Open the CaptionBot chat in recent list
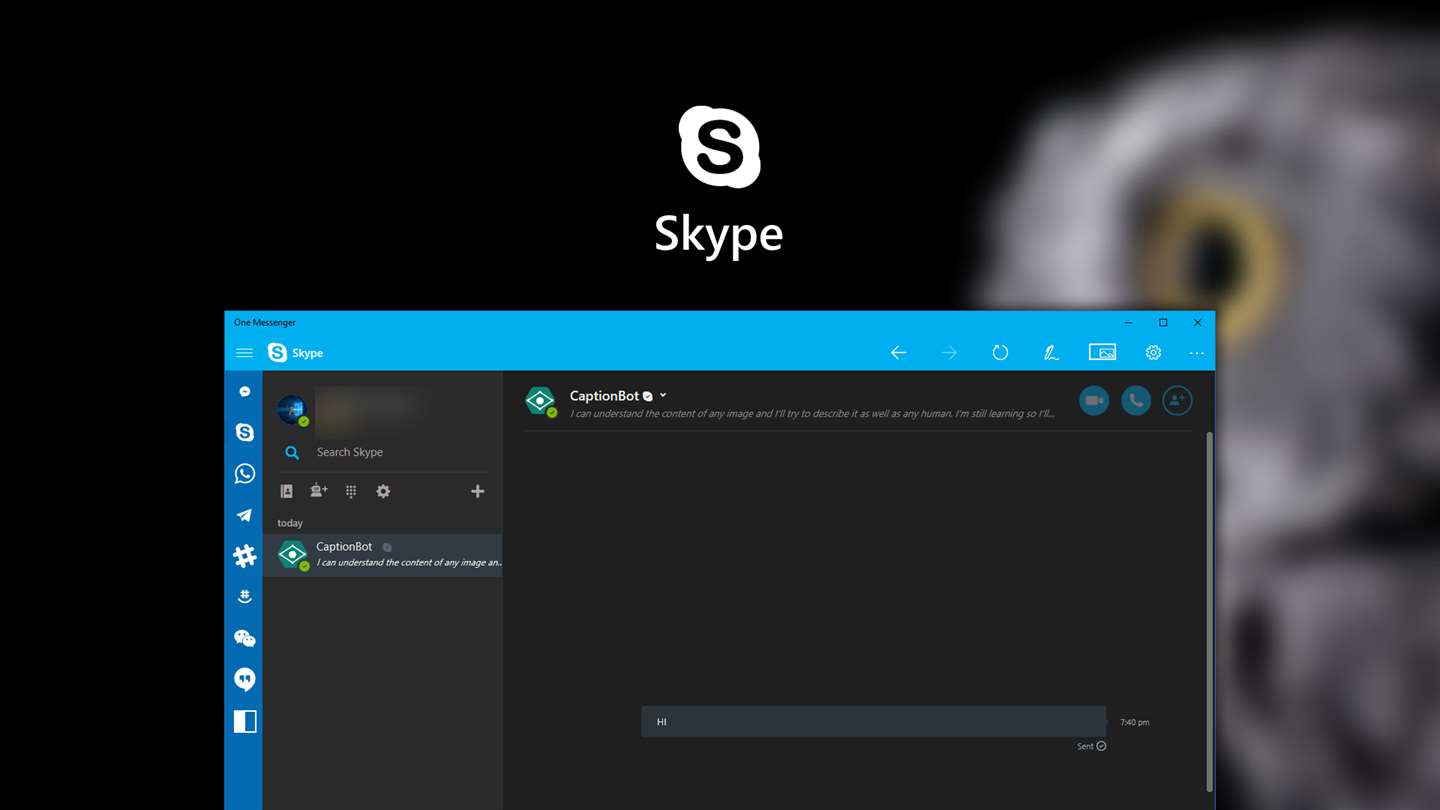This screenshot has width=1440, height=810. [x=382, y=555]
